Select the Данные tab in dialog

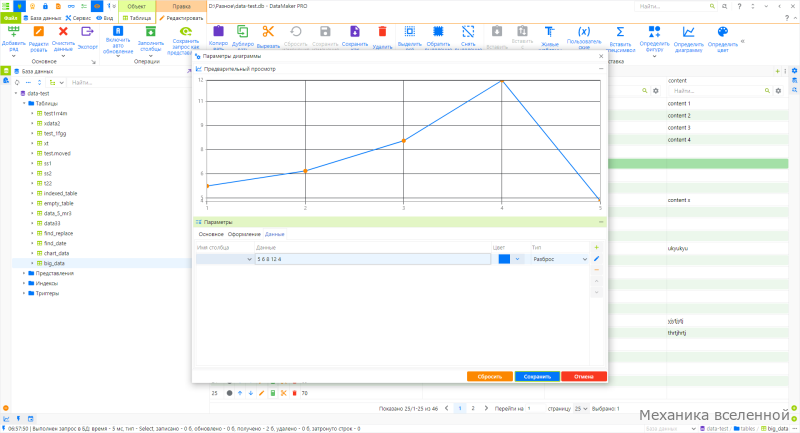coord(274,234)
